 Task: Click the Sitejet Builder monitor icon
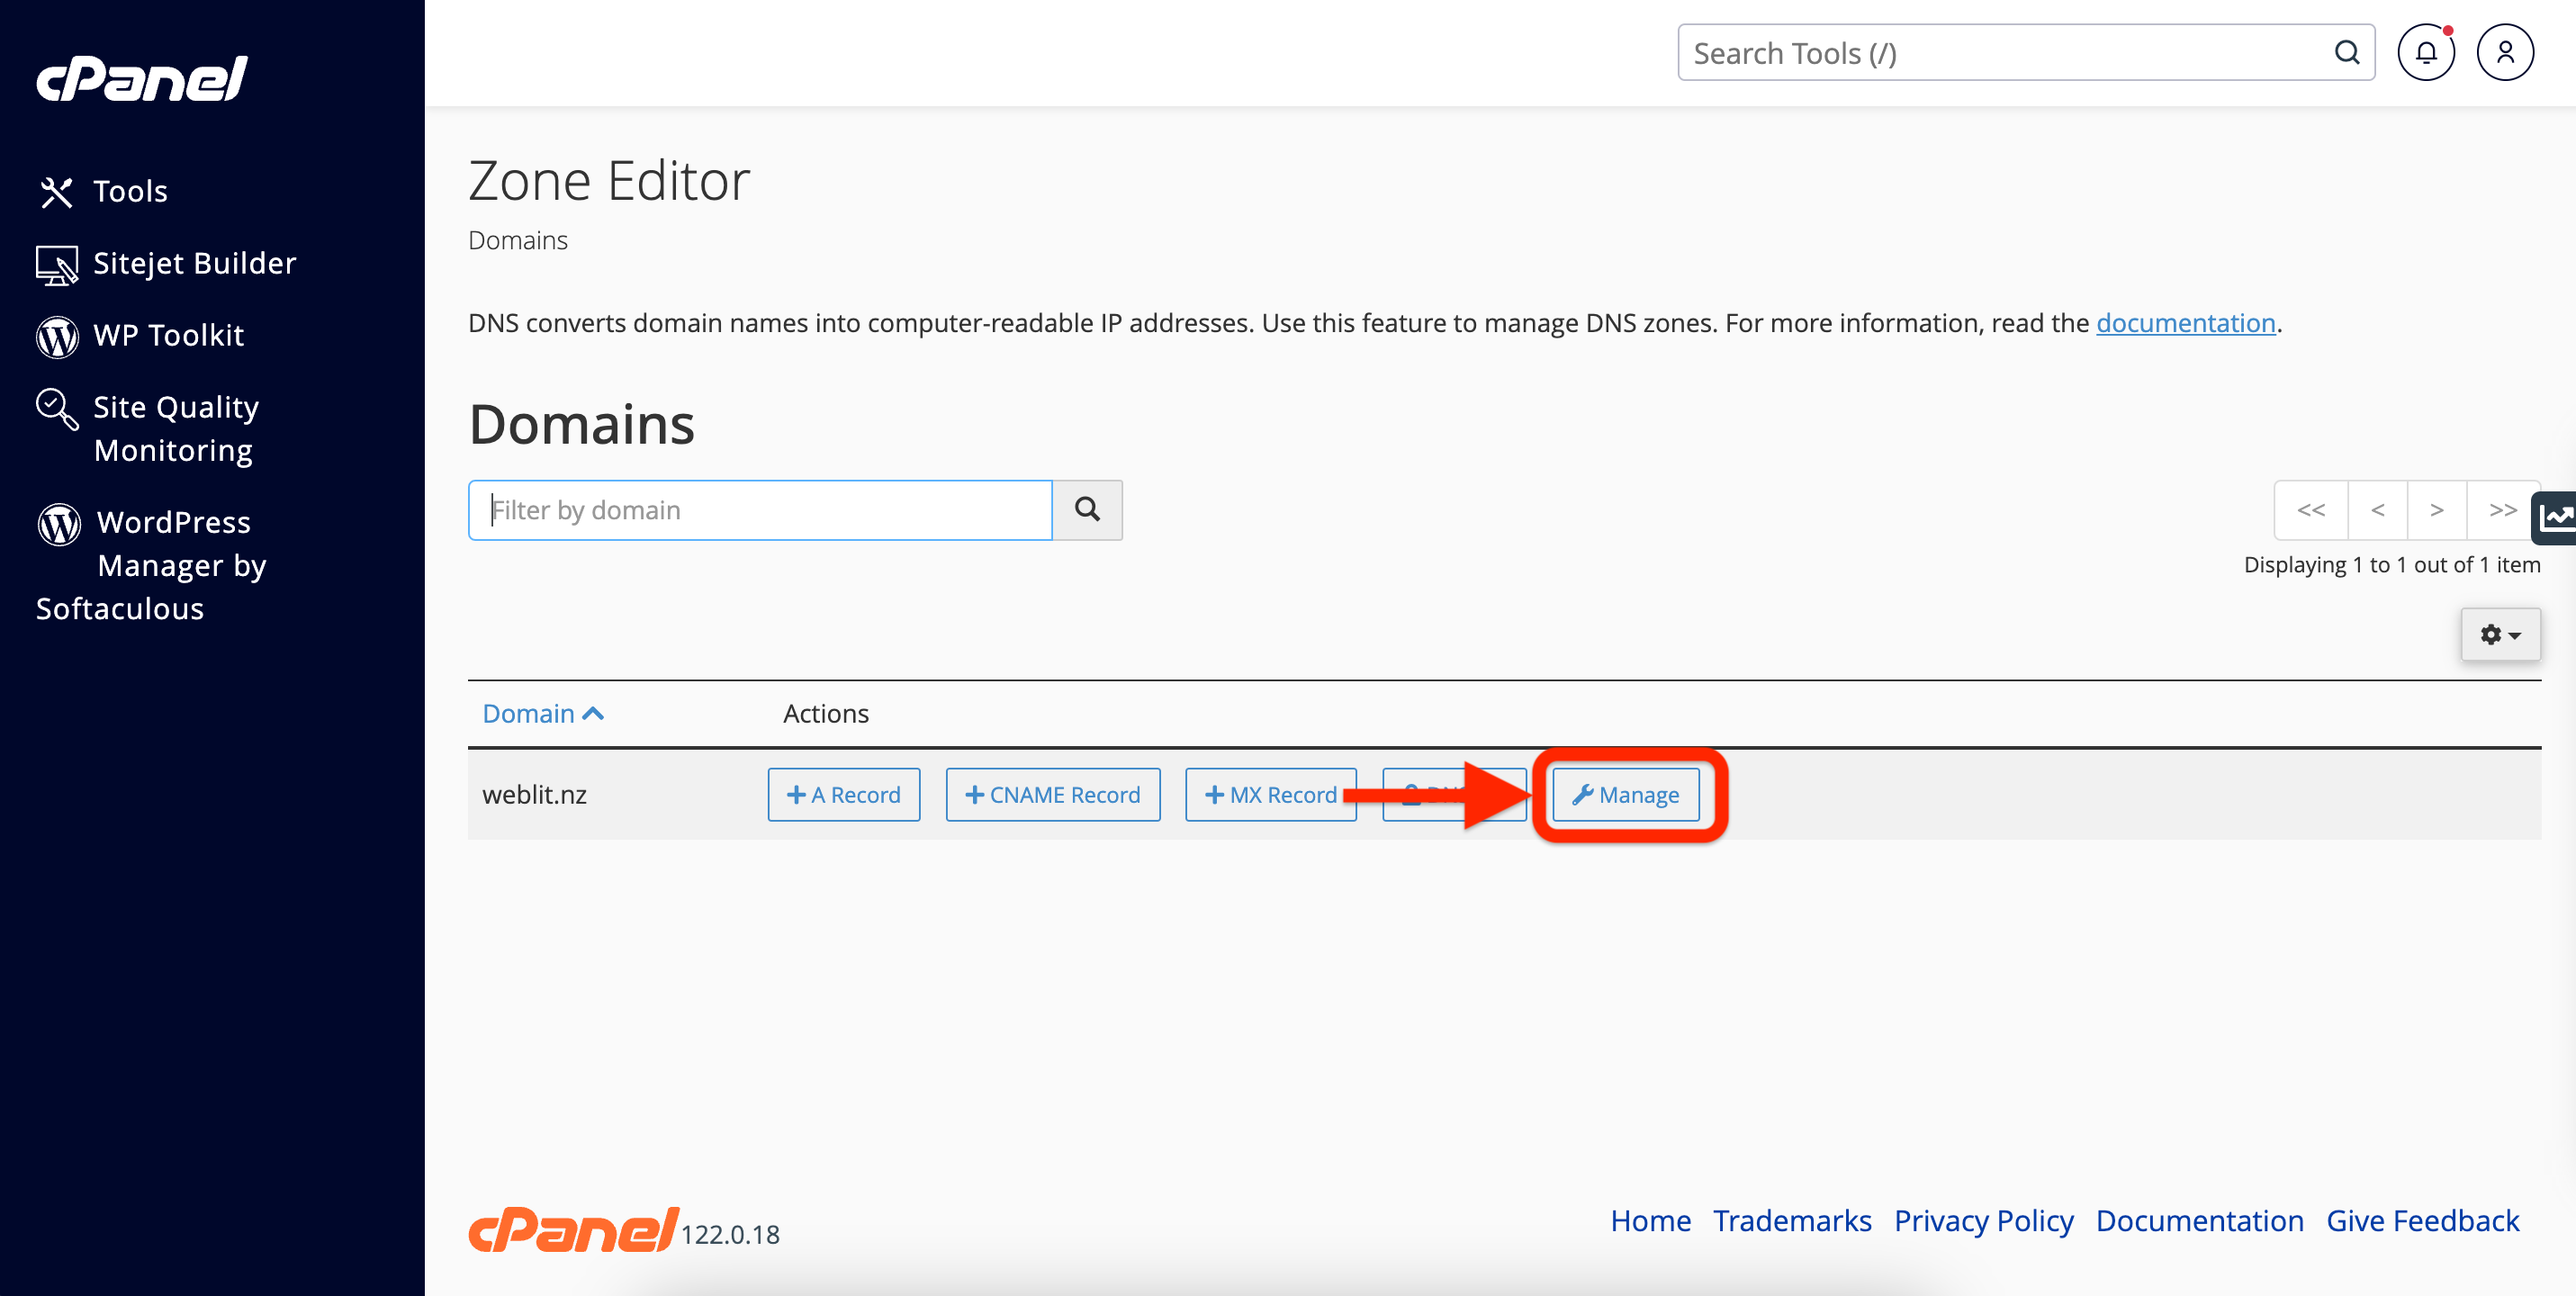57,265
